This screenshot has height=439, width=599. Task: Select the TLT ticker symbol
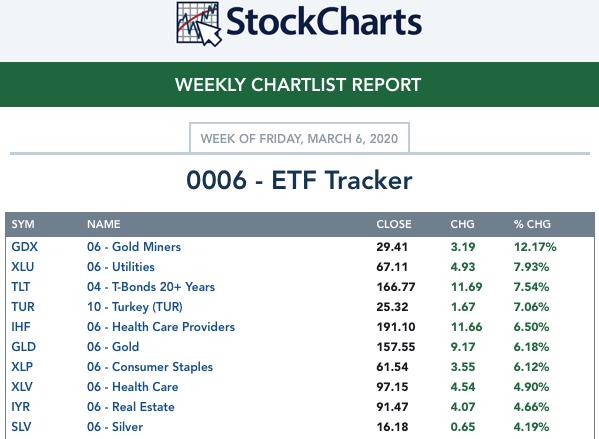(x=21, y=287)
